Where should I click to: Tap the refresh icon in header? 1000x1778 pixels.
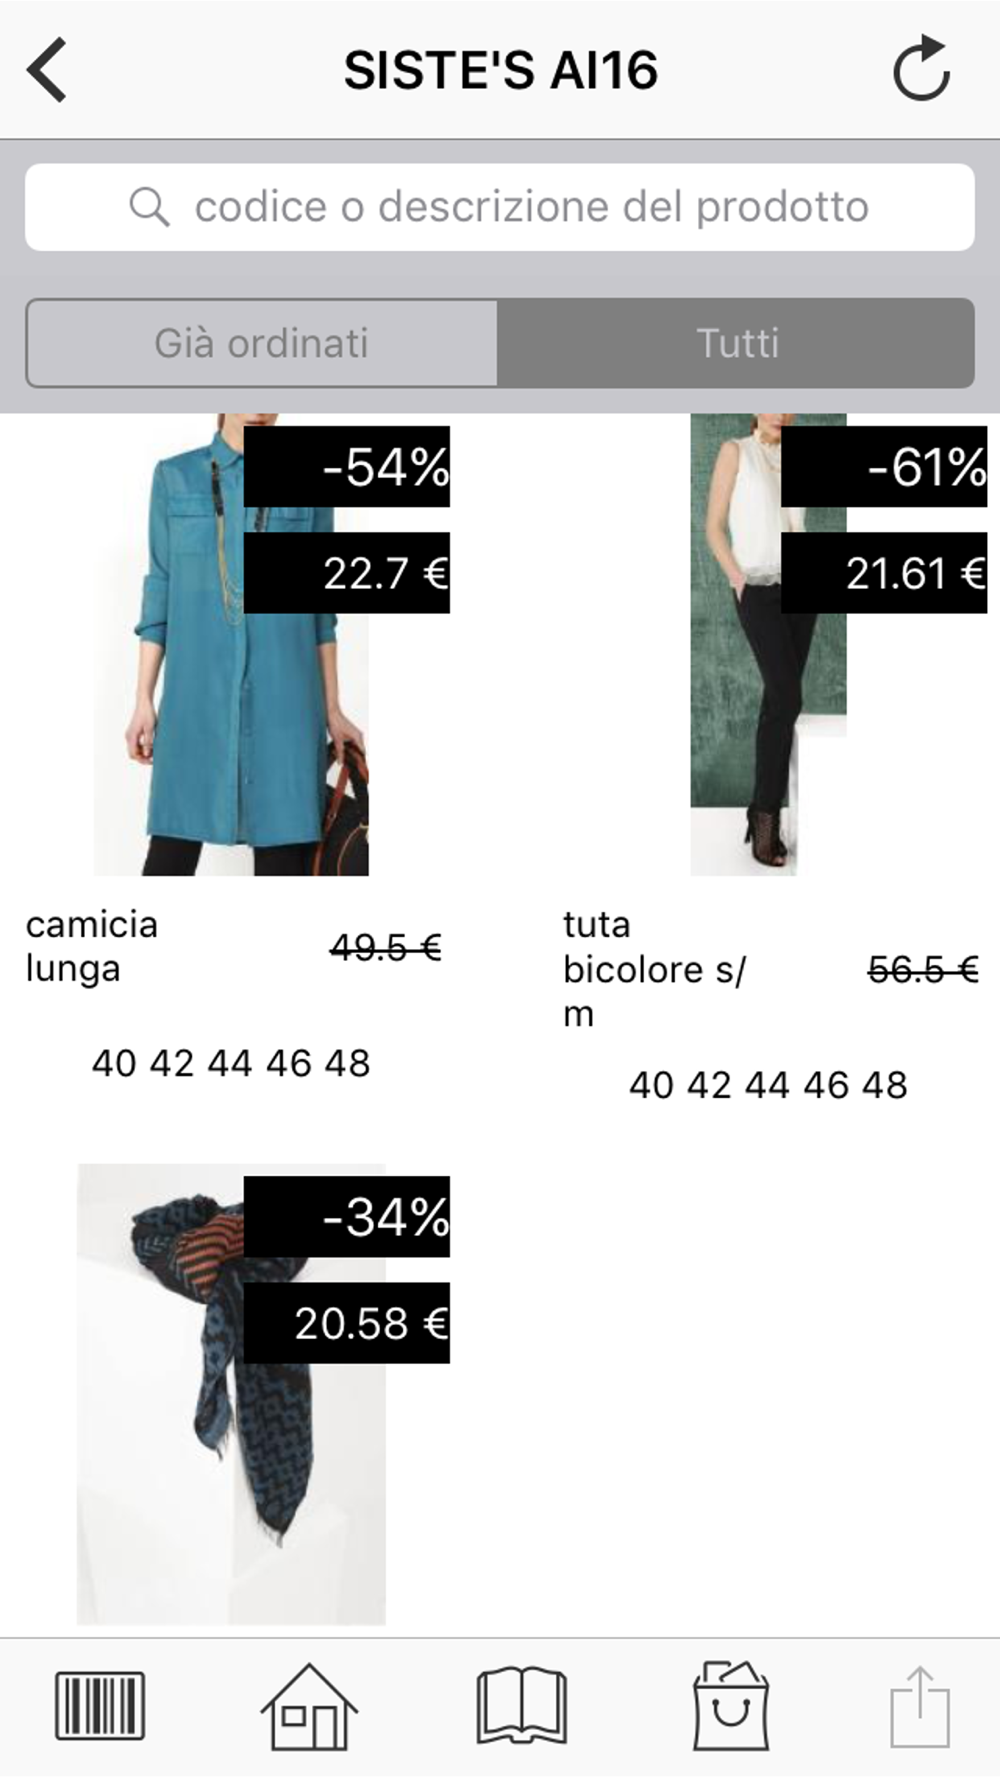pyautogui.click(x=921, y=68)
